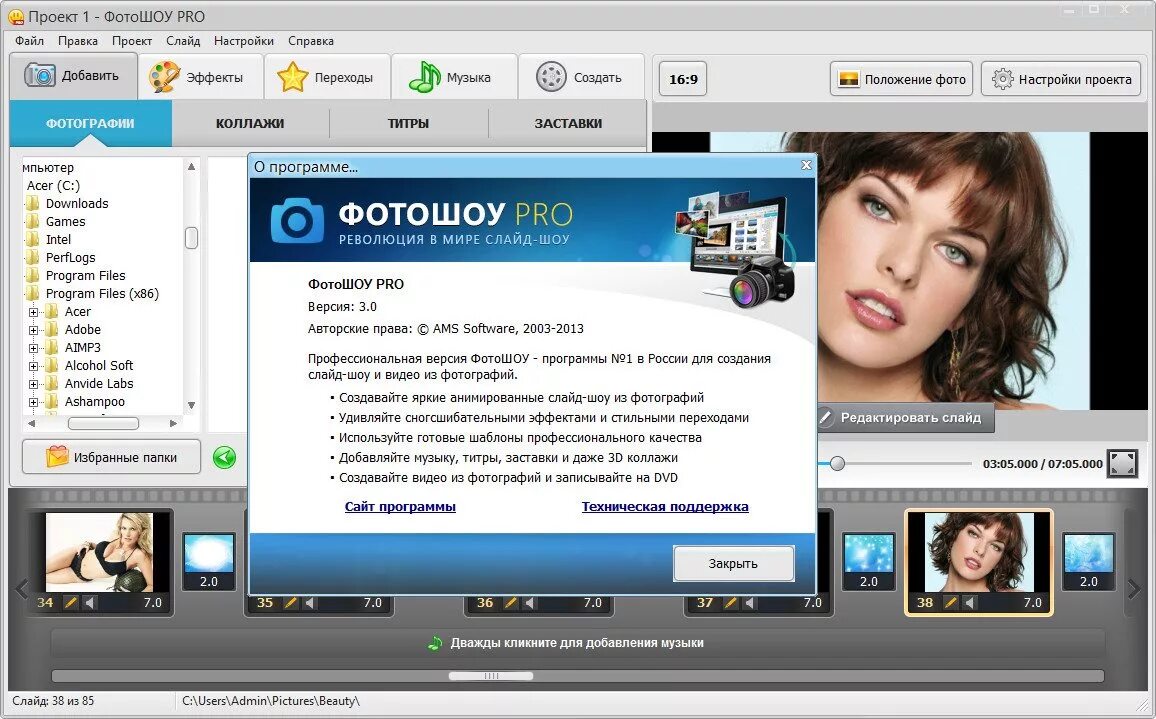Click the folder tree horizontal scrollbar thumb
Image resolution: width=1156 pixels, height=719 pixels.
103,423
